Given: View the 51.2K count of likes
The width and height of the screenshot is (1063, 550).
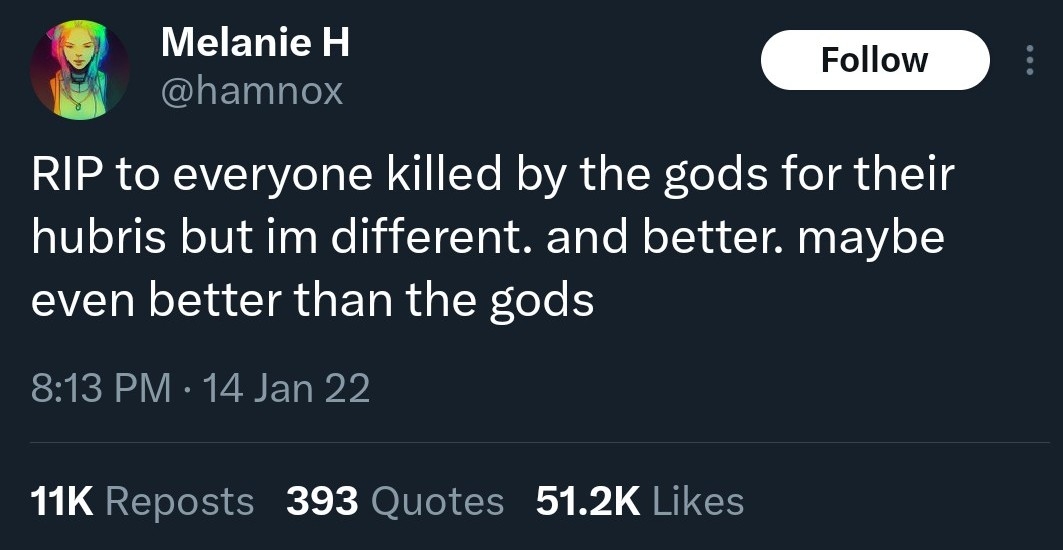Looking at the screenshot, I should pyautogui.click(x=587, y=500).
